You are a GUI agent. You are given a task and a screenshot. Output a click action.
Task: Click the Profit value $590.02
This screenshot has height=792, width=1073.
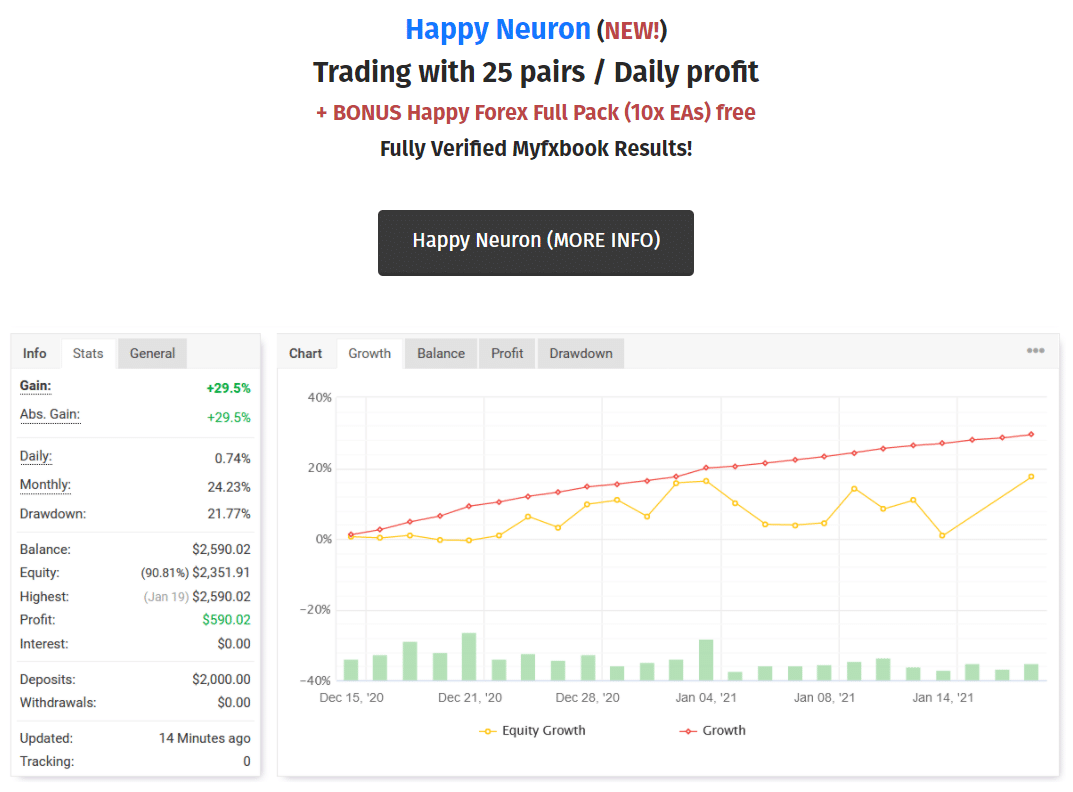(x=227, y=619)
